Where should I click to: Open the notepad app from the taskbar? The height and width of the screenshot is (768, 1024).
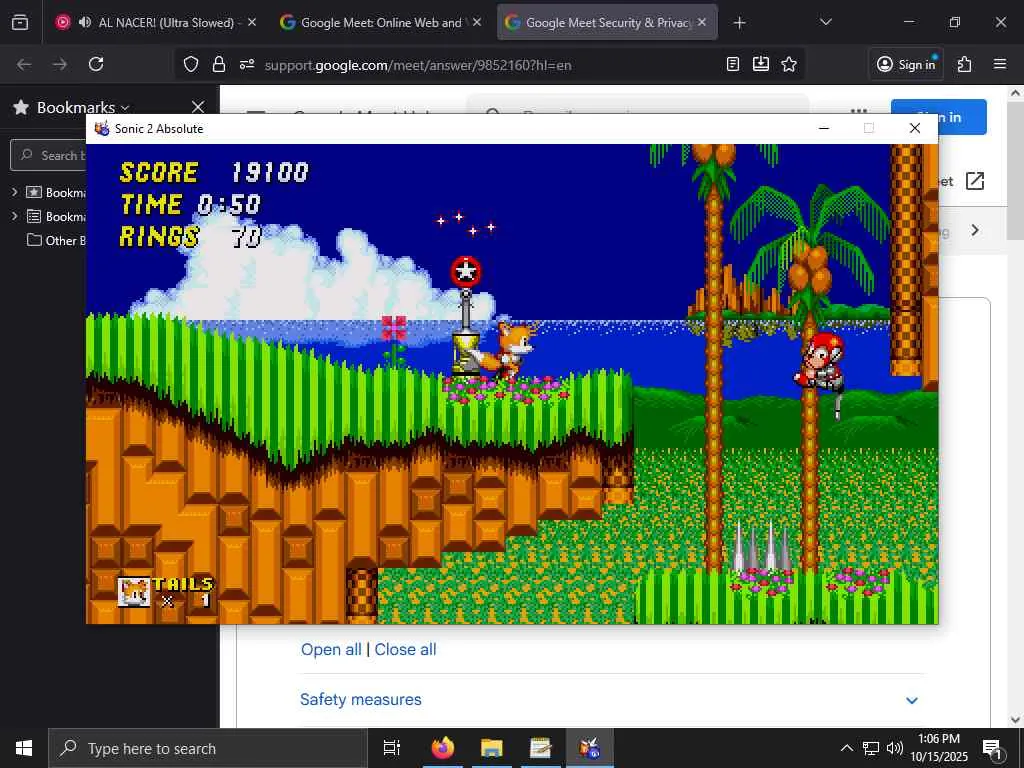pyautogui.click(x=541, y=748)
